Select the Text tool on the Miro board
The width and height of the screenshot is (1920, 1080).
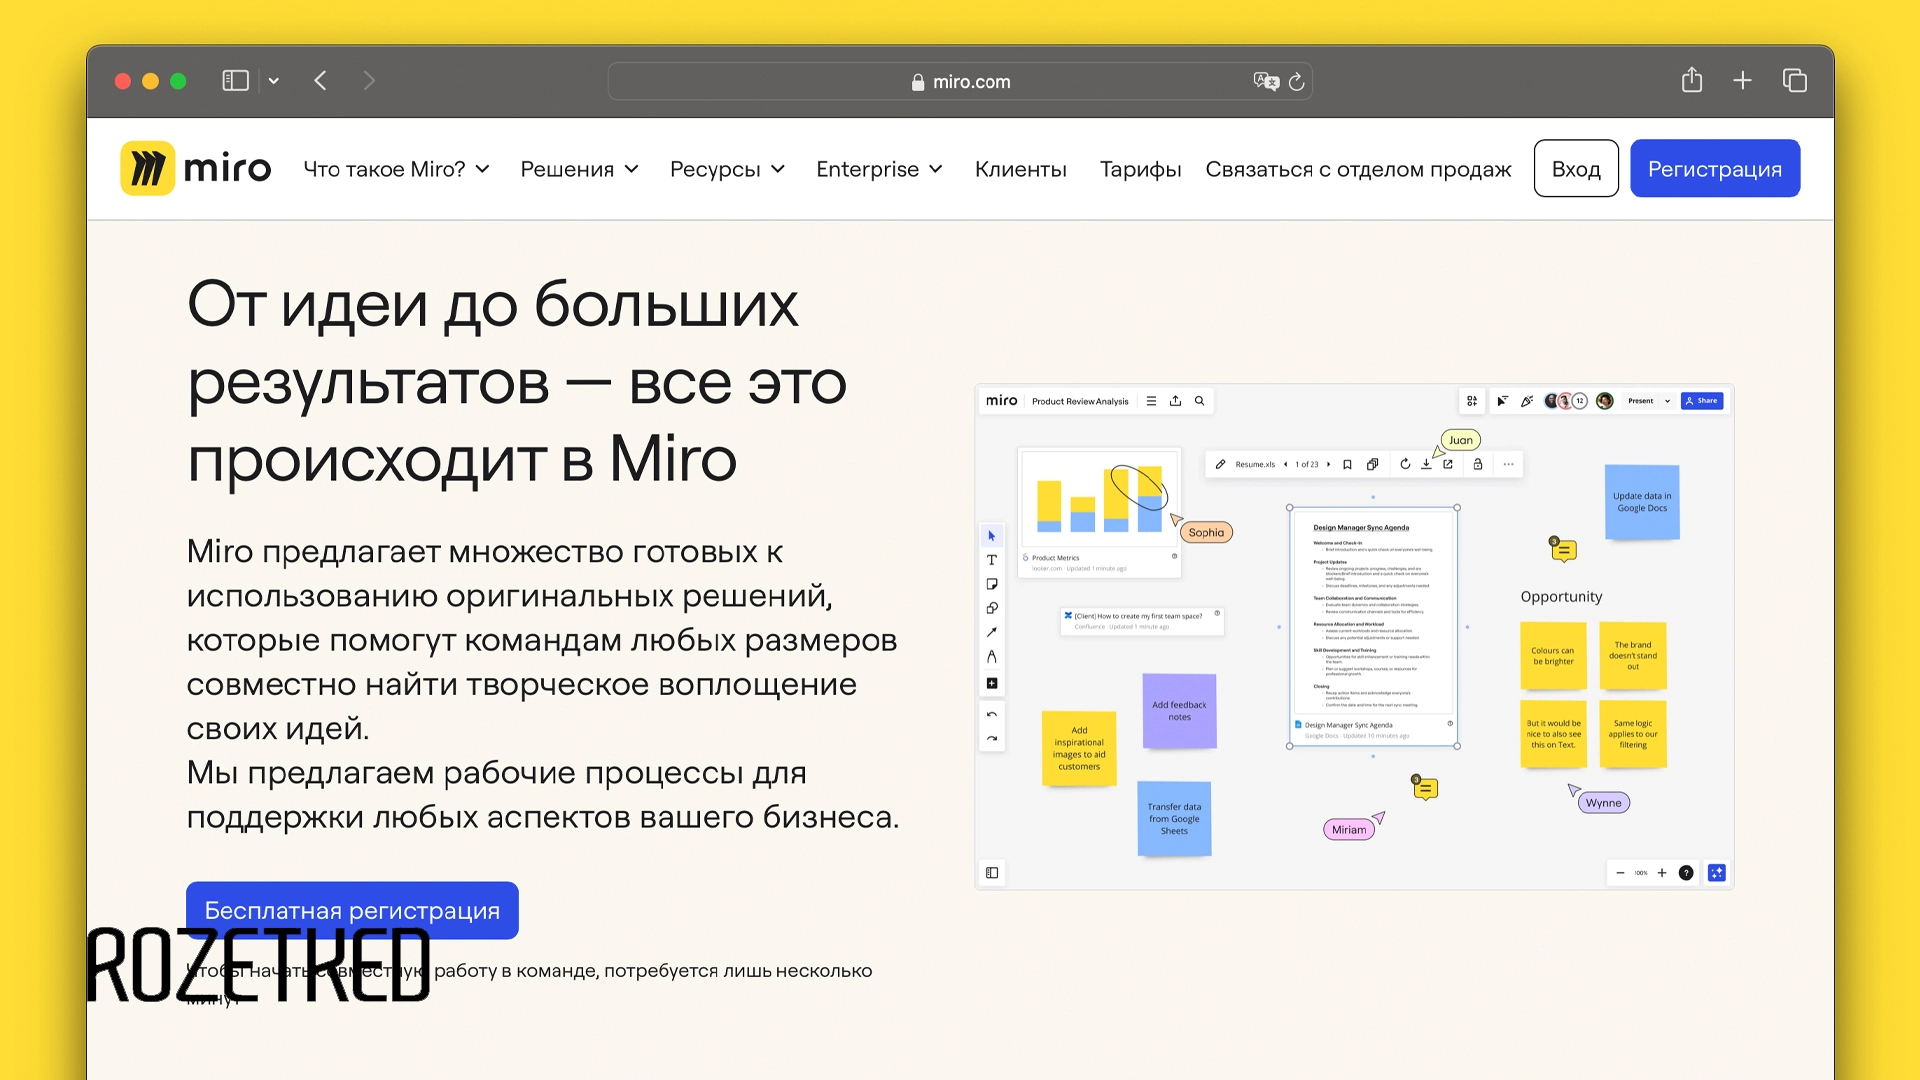click(991, 560)
